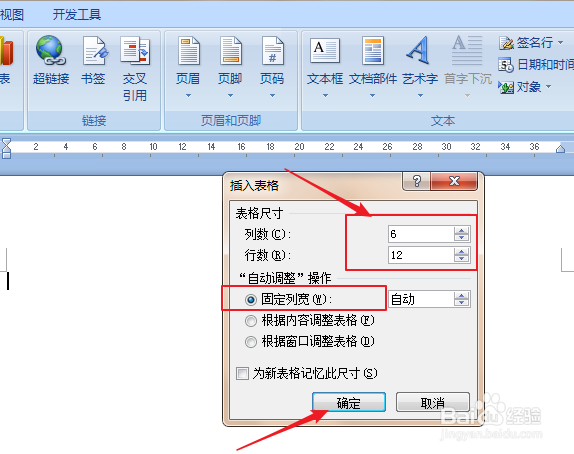574x454 pixels.
Task: Cancel with the 取消 button
Action: pos(433,402)
